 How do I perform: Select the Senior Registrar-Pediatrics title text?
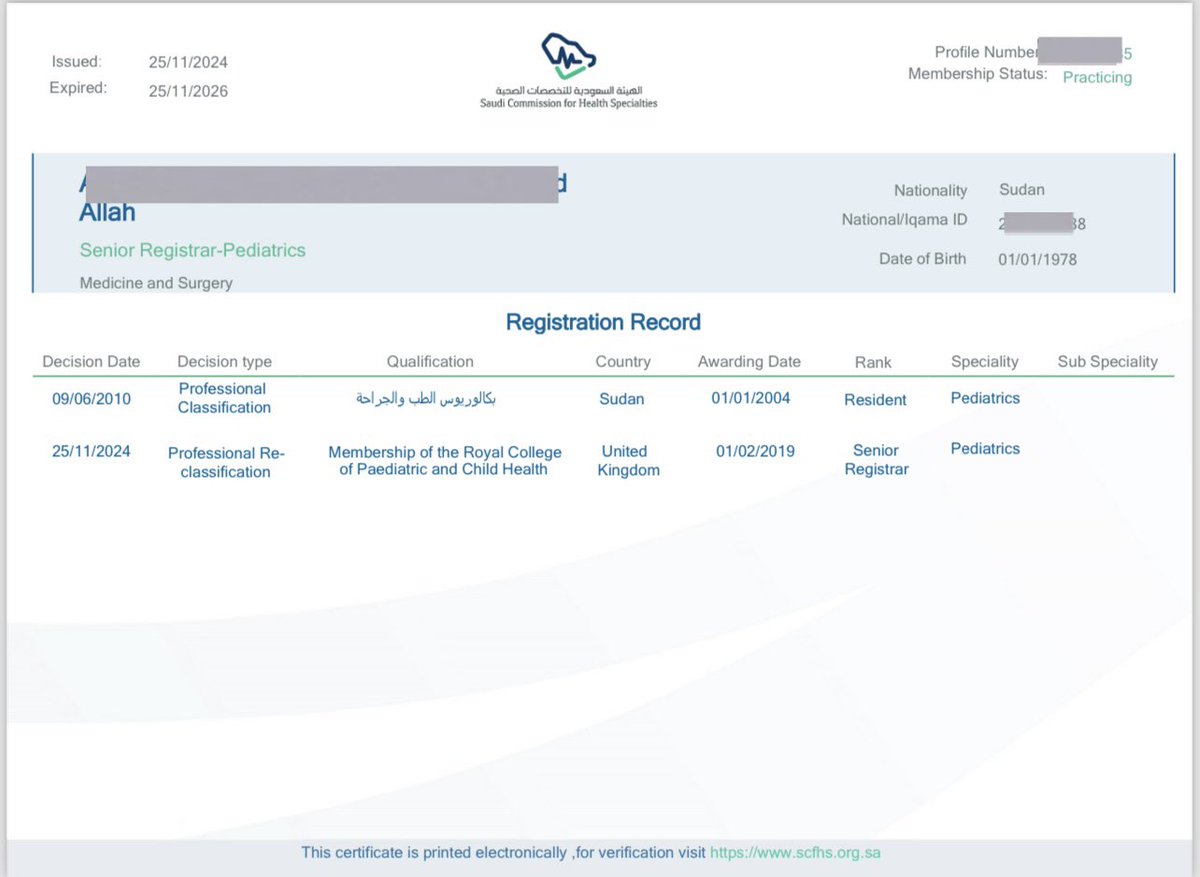click(192, 250)
